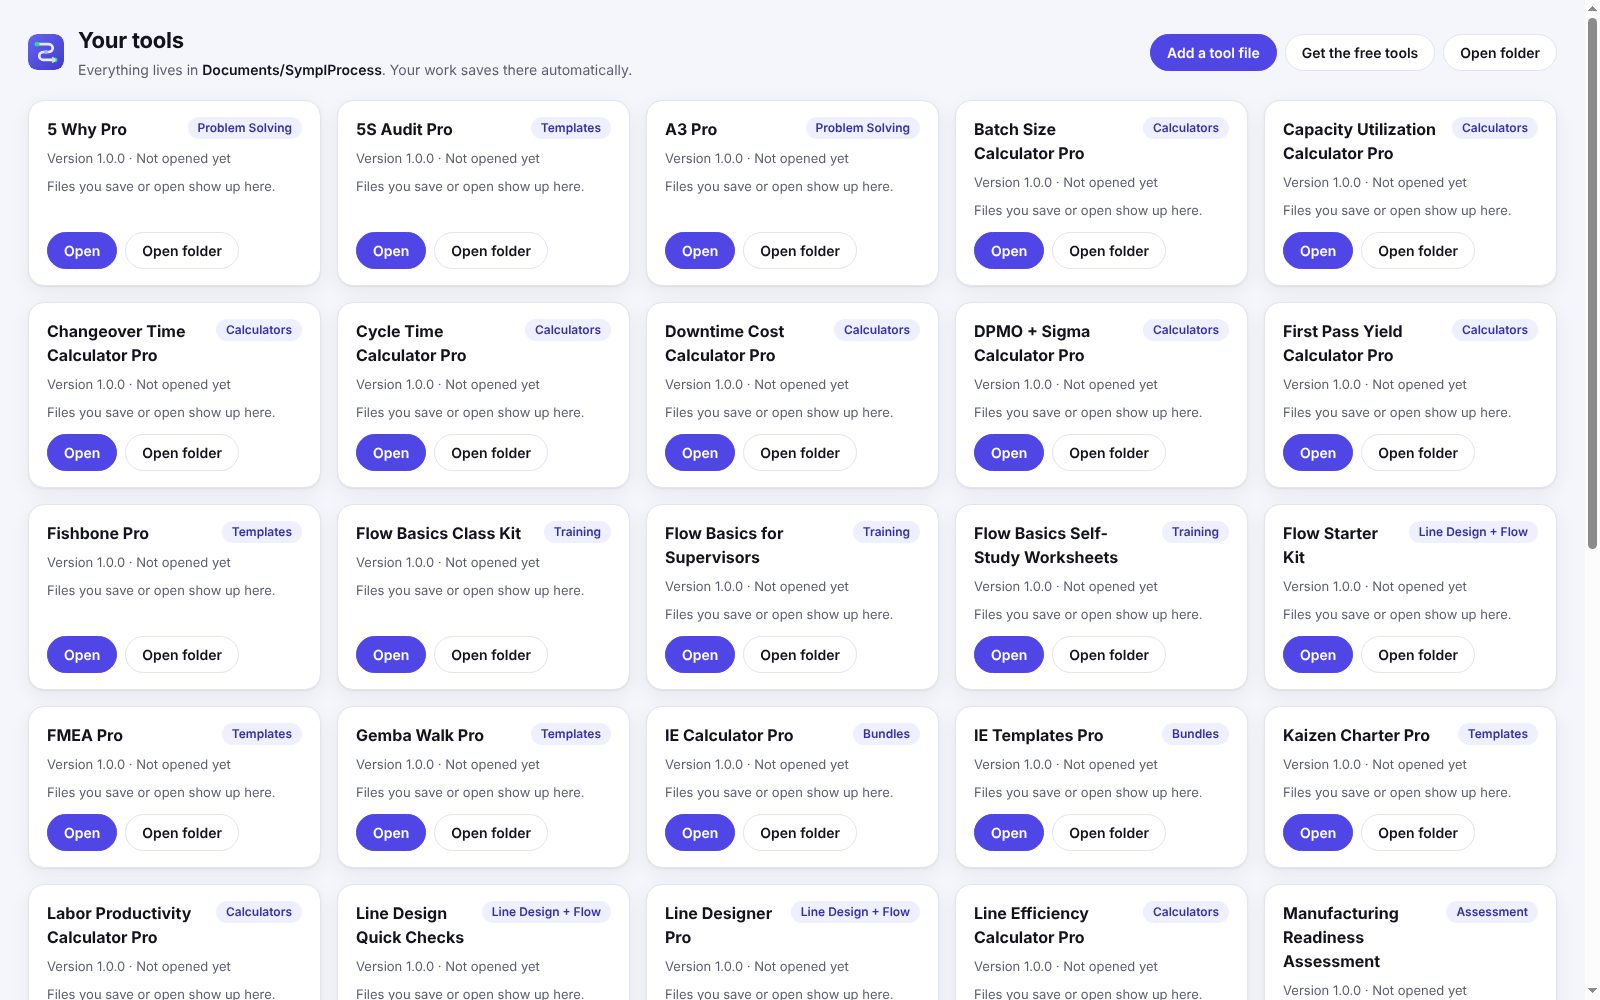
Task: Open IE Calculator Pro bundle
Action: pyautogui.click(x=700, y=833)
